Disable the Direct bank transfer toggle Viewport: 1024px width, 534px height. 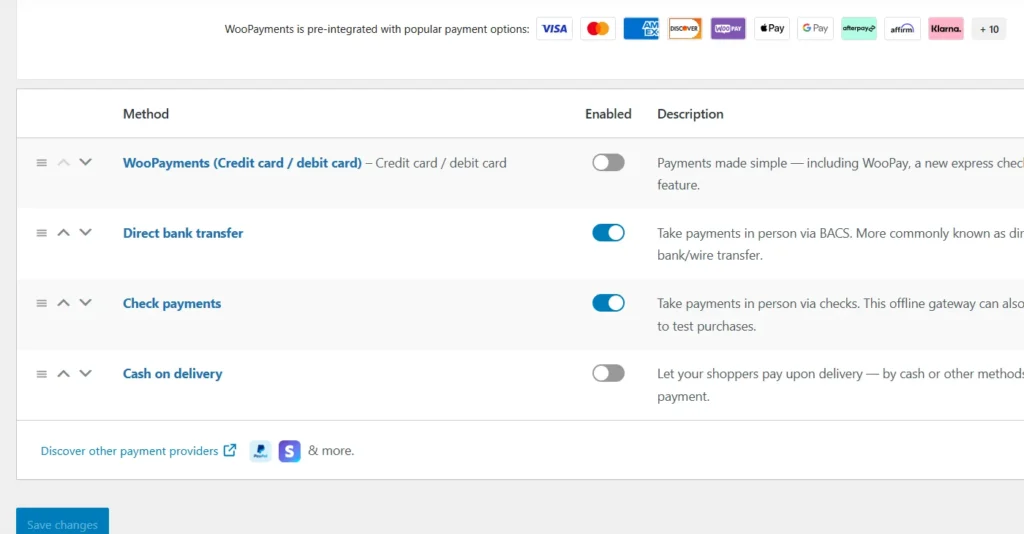pyautogui.click(x=608, y=233)
